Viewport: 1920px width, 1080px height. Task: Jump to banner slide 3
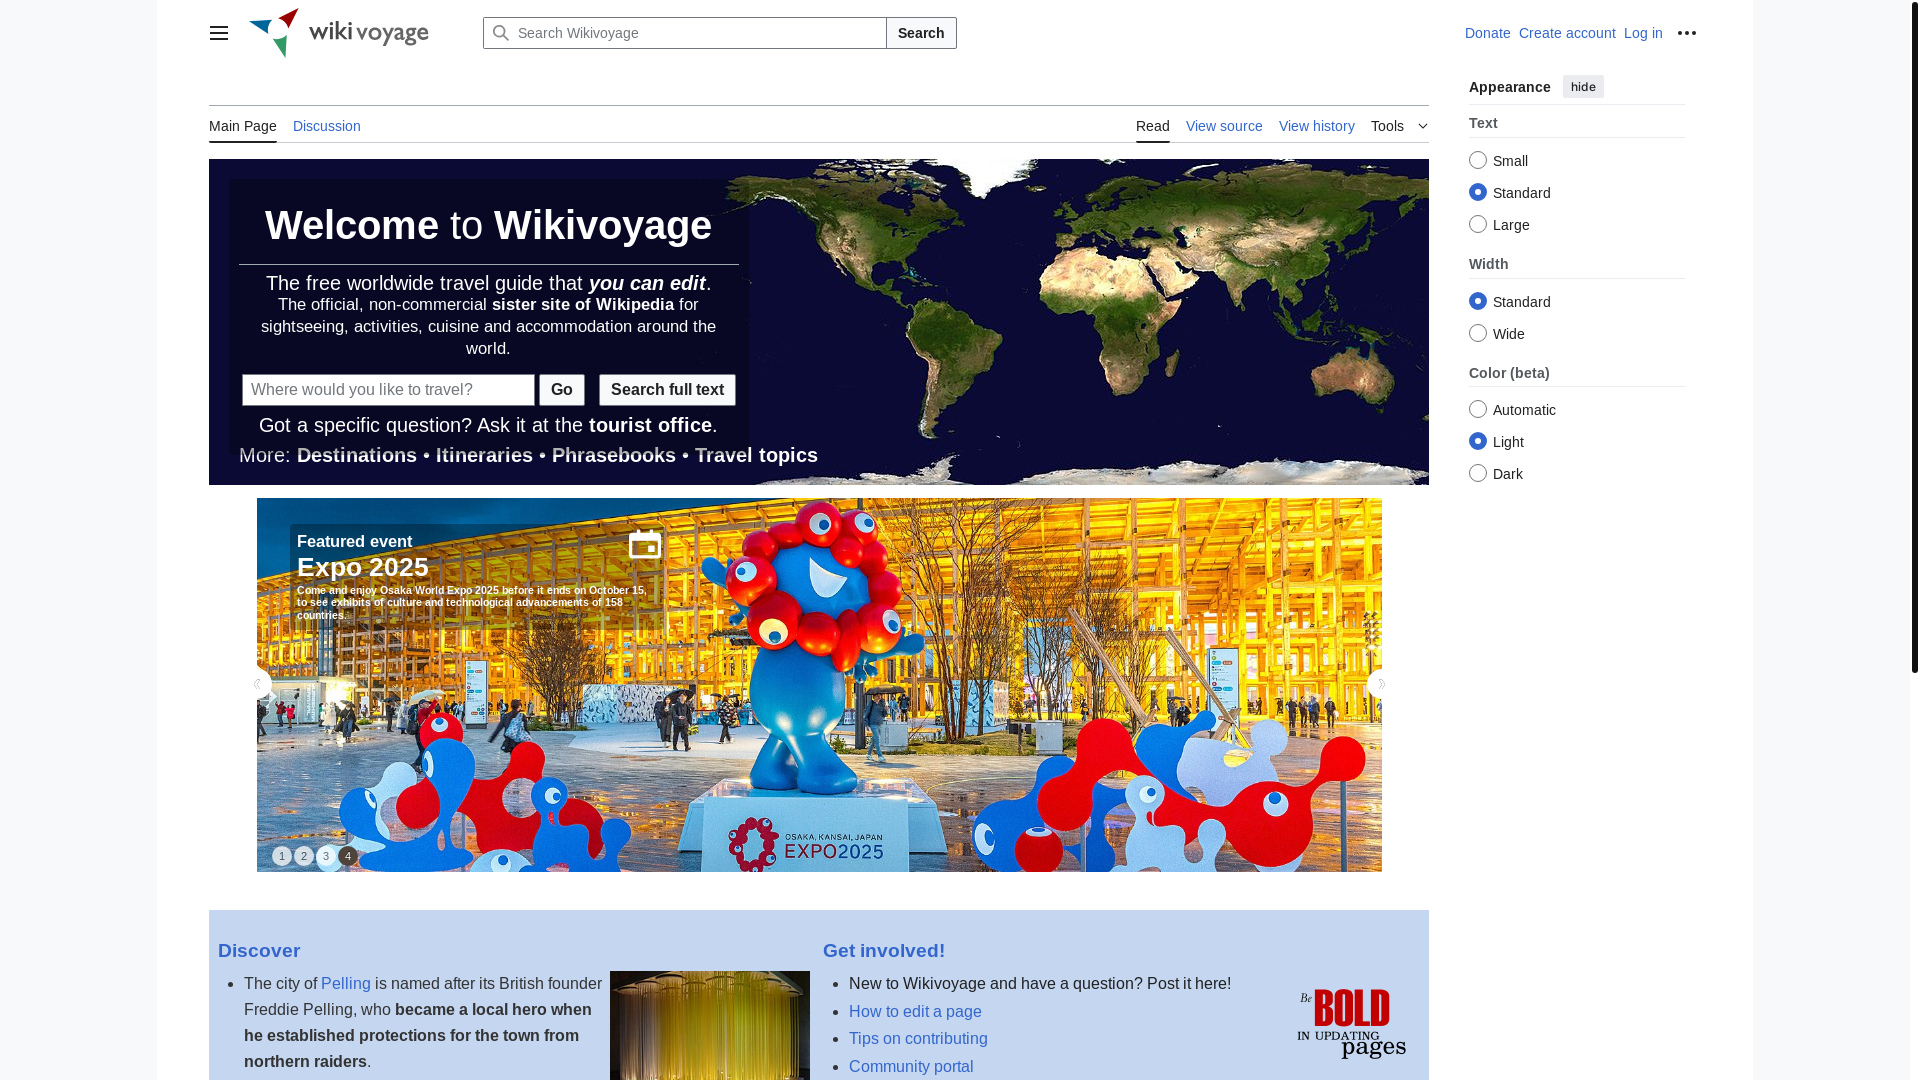tap(326, 856)
